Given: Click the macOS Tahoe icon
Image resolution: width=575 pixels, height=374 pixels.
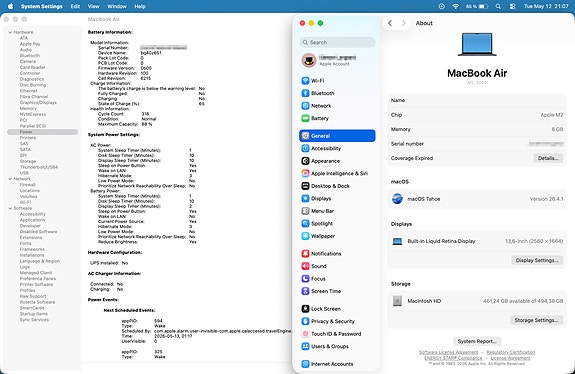Looking at the screenshot, I should [x=397, y=199].
